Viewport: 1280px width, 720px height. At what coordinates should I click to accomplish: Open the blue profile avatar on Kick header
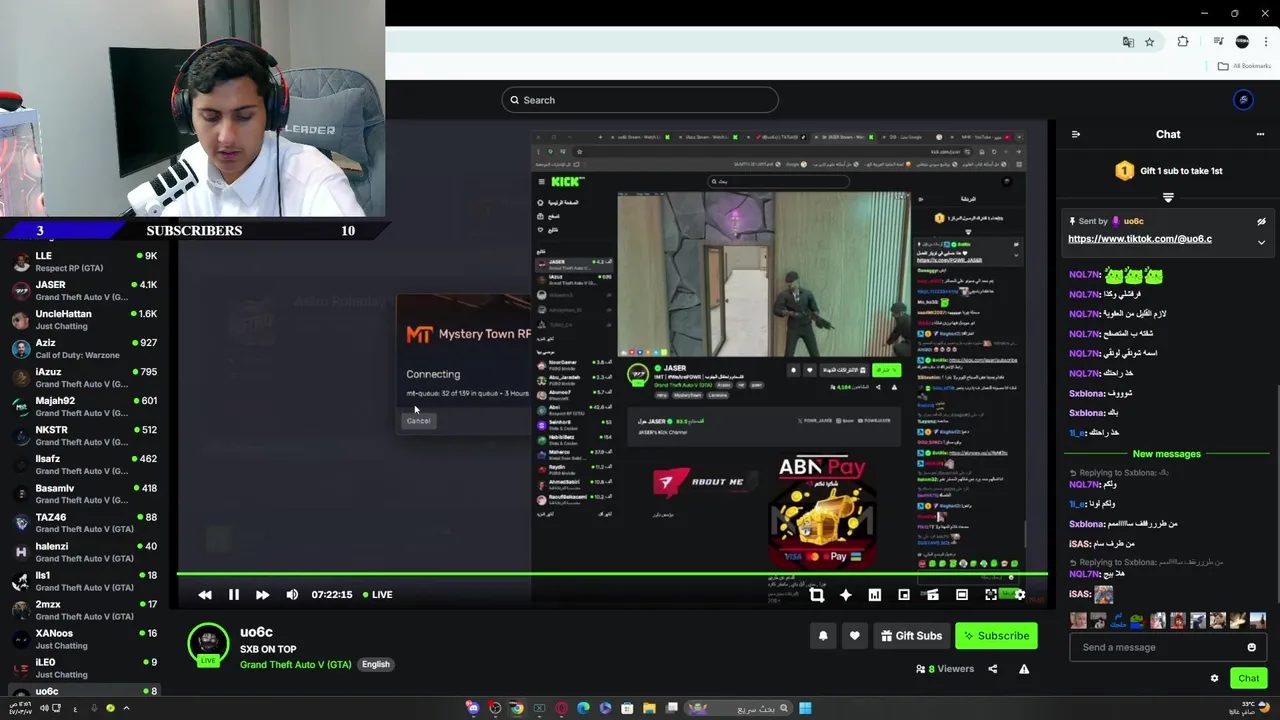tap(1243, 100)
